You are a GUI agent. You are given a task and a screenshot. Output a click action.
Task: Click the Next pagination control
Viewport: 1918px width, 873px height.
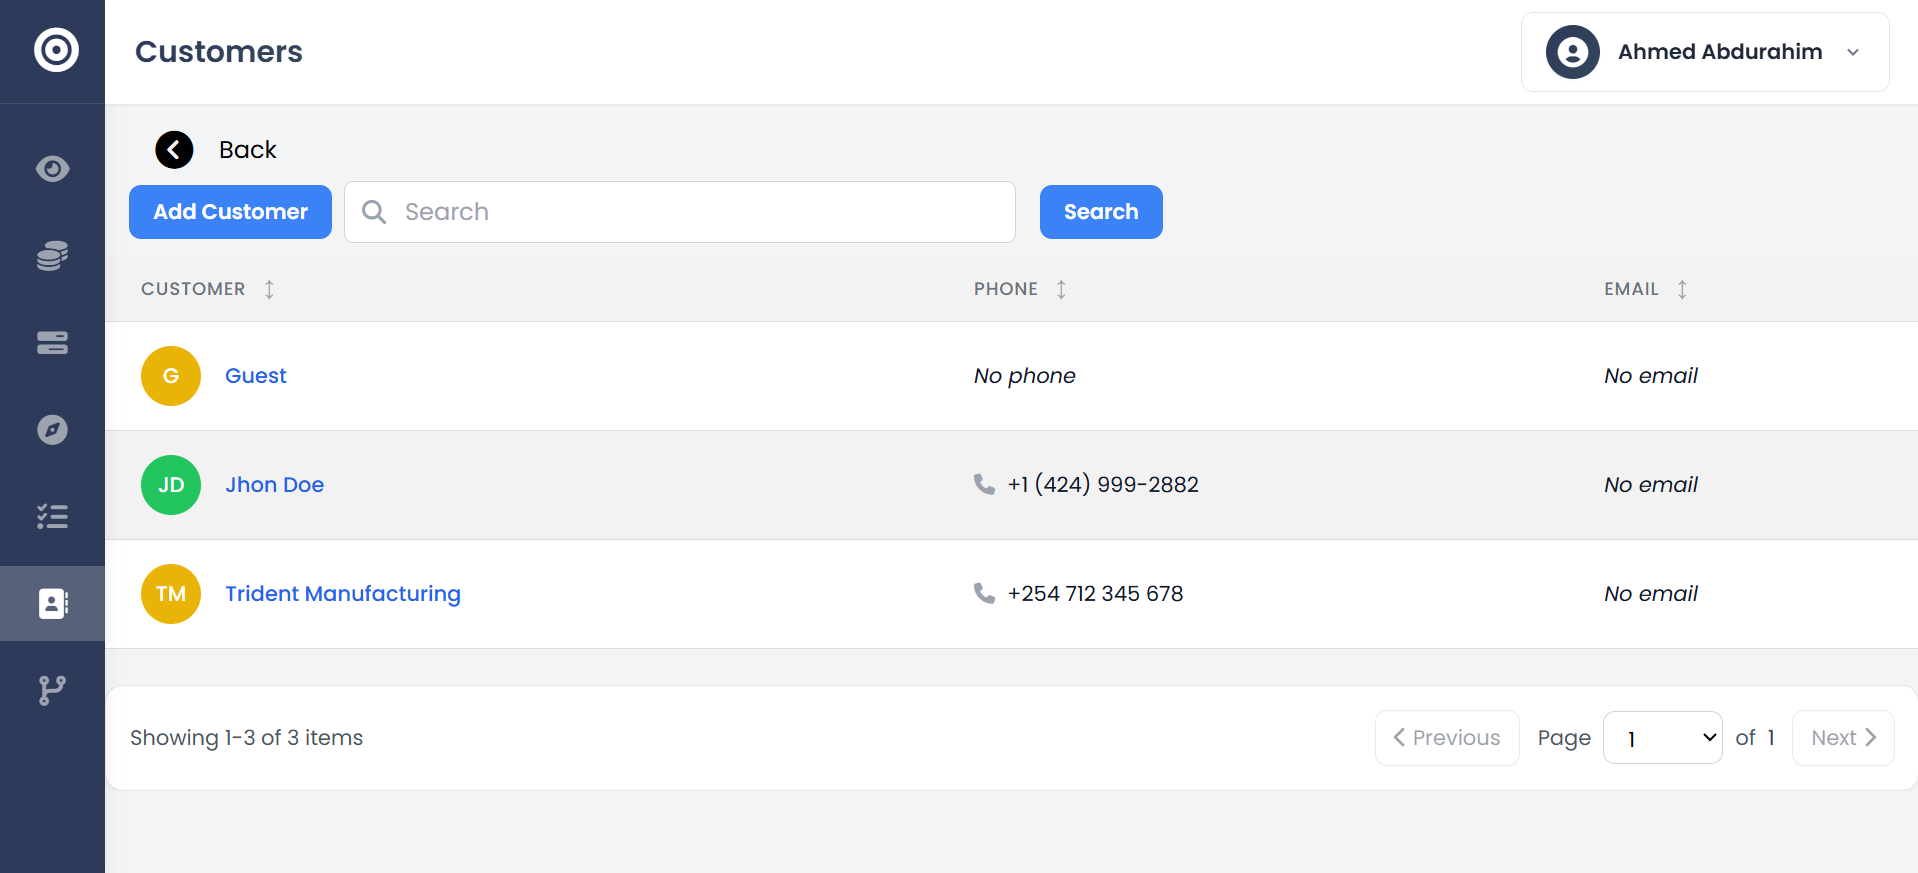(1841, 737)
